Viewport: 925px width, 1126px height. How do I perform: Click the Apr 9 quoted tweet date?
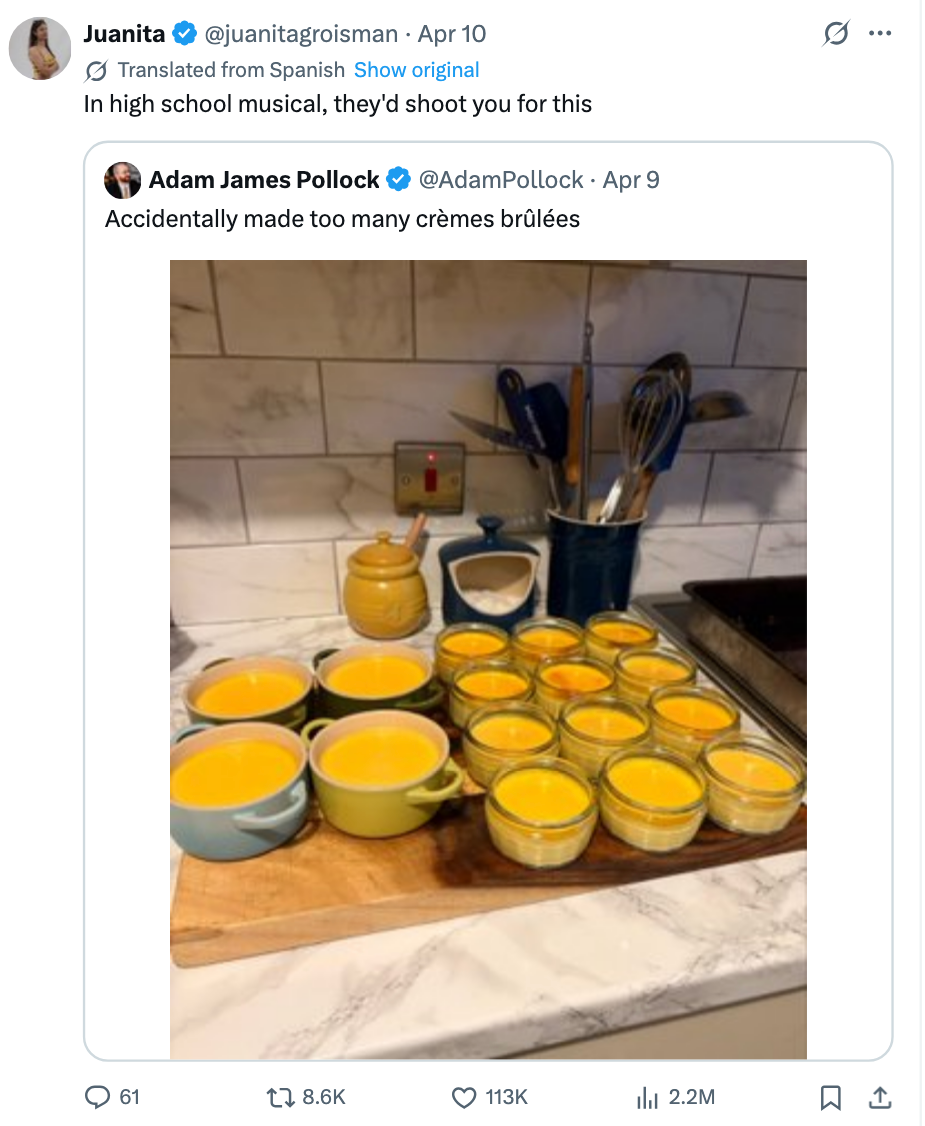tap(631, 180)
